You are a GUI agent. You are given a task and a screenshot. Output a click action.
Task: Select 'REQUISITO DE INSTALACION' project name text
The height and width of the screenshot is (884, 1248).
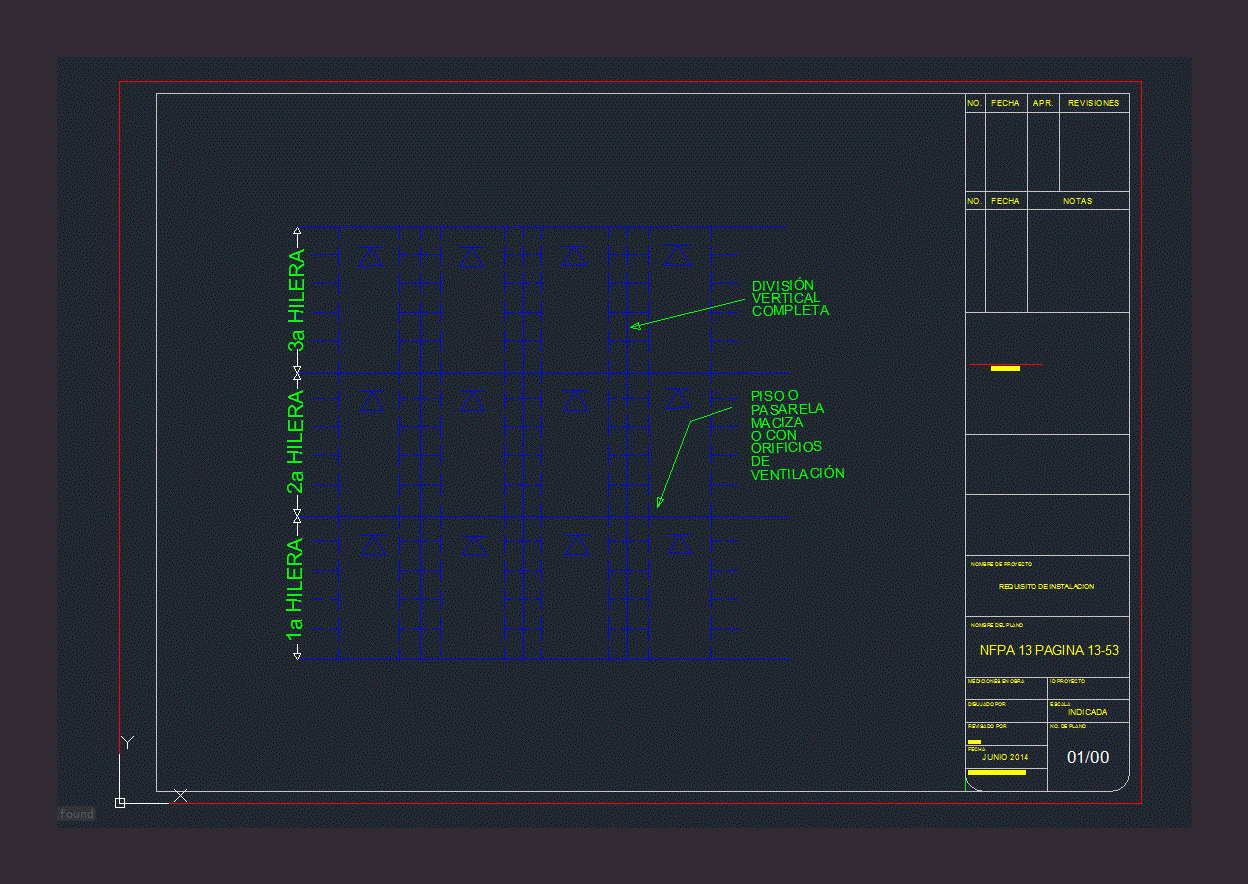tap(1047, 586)
